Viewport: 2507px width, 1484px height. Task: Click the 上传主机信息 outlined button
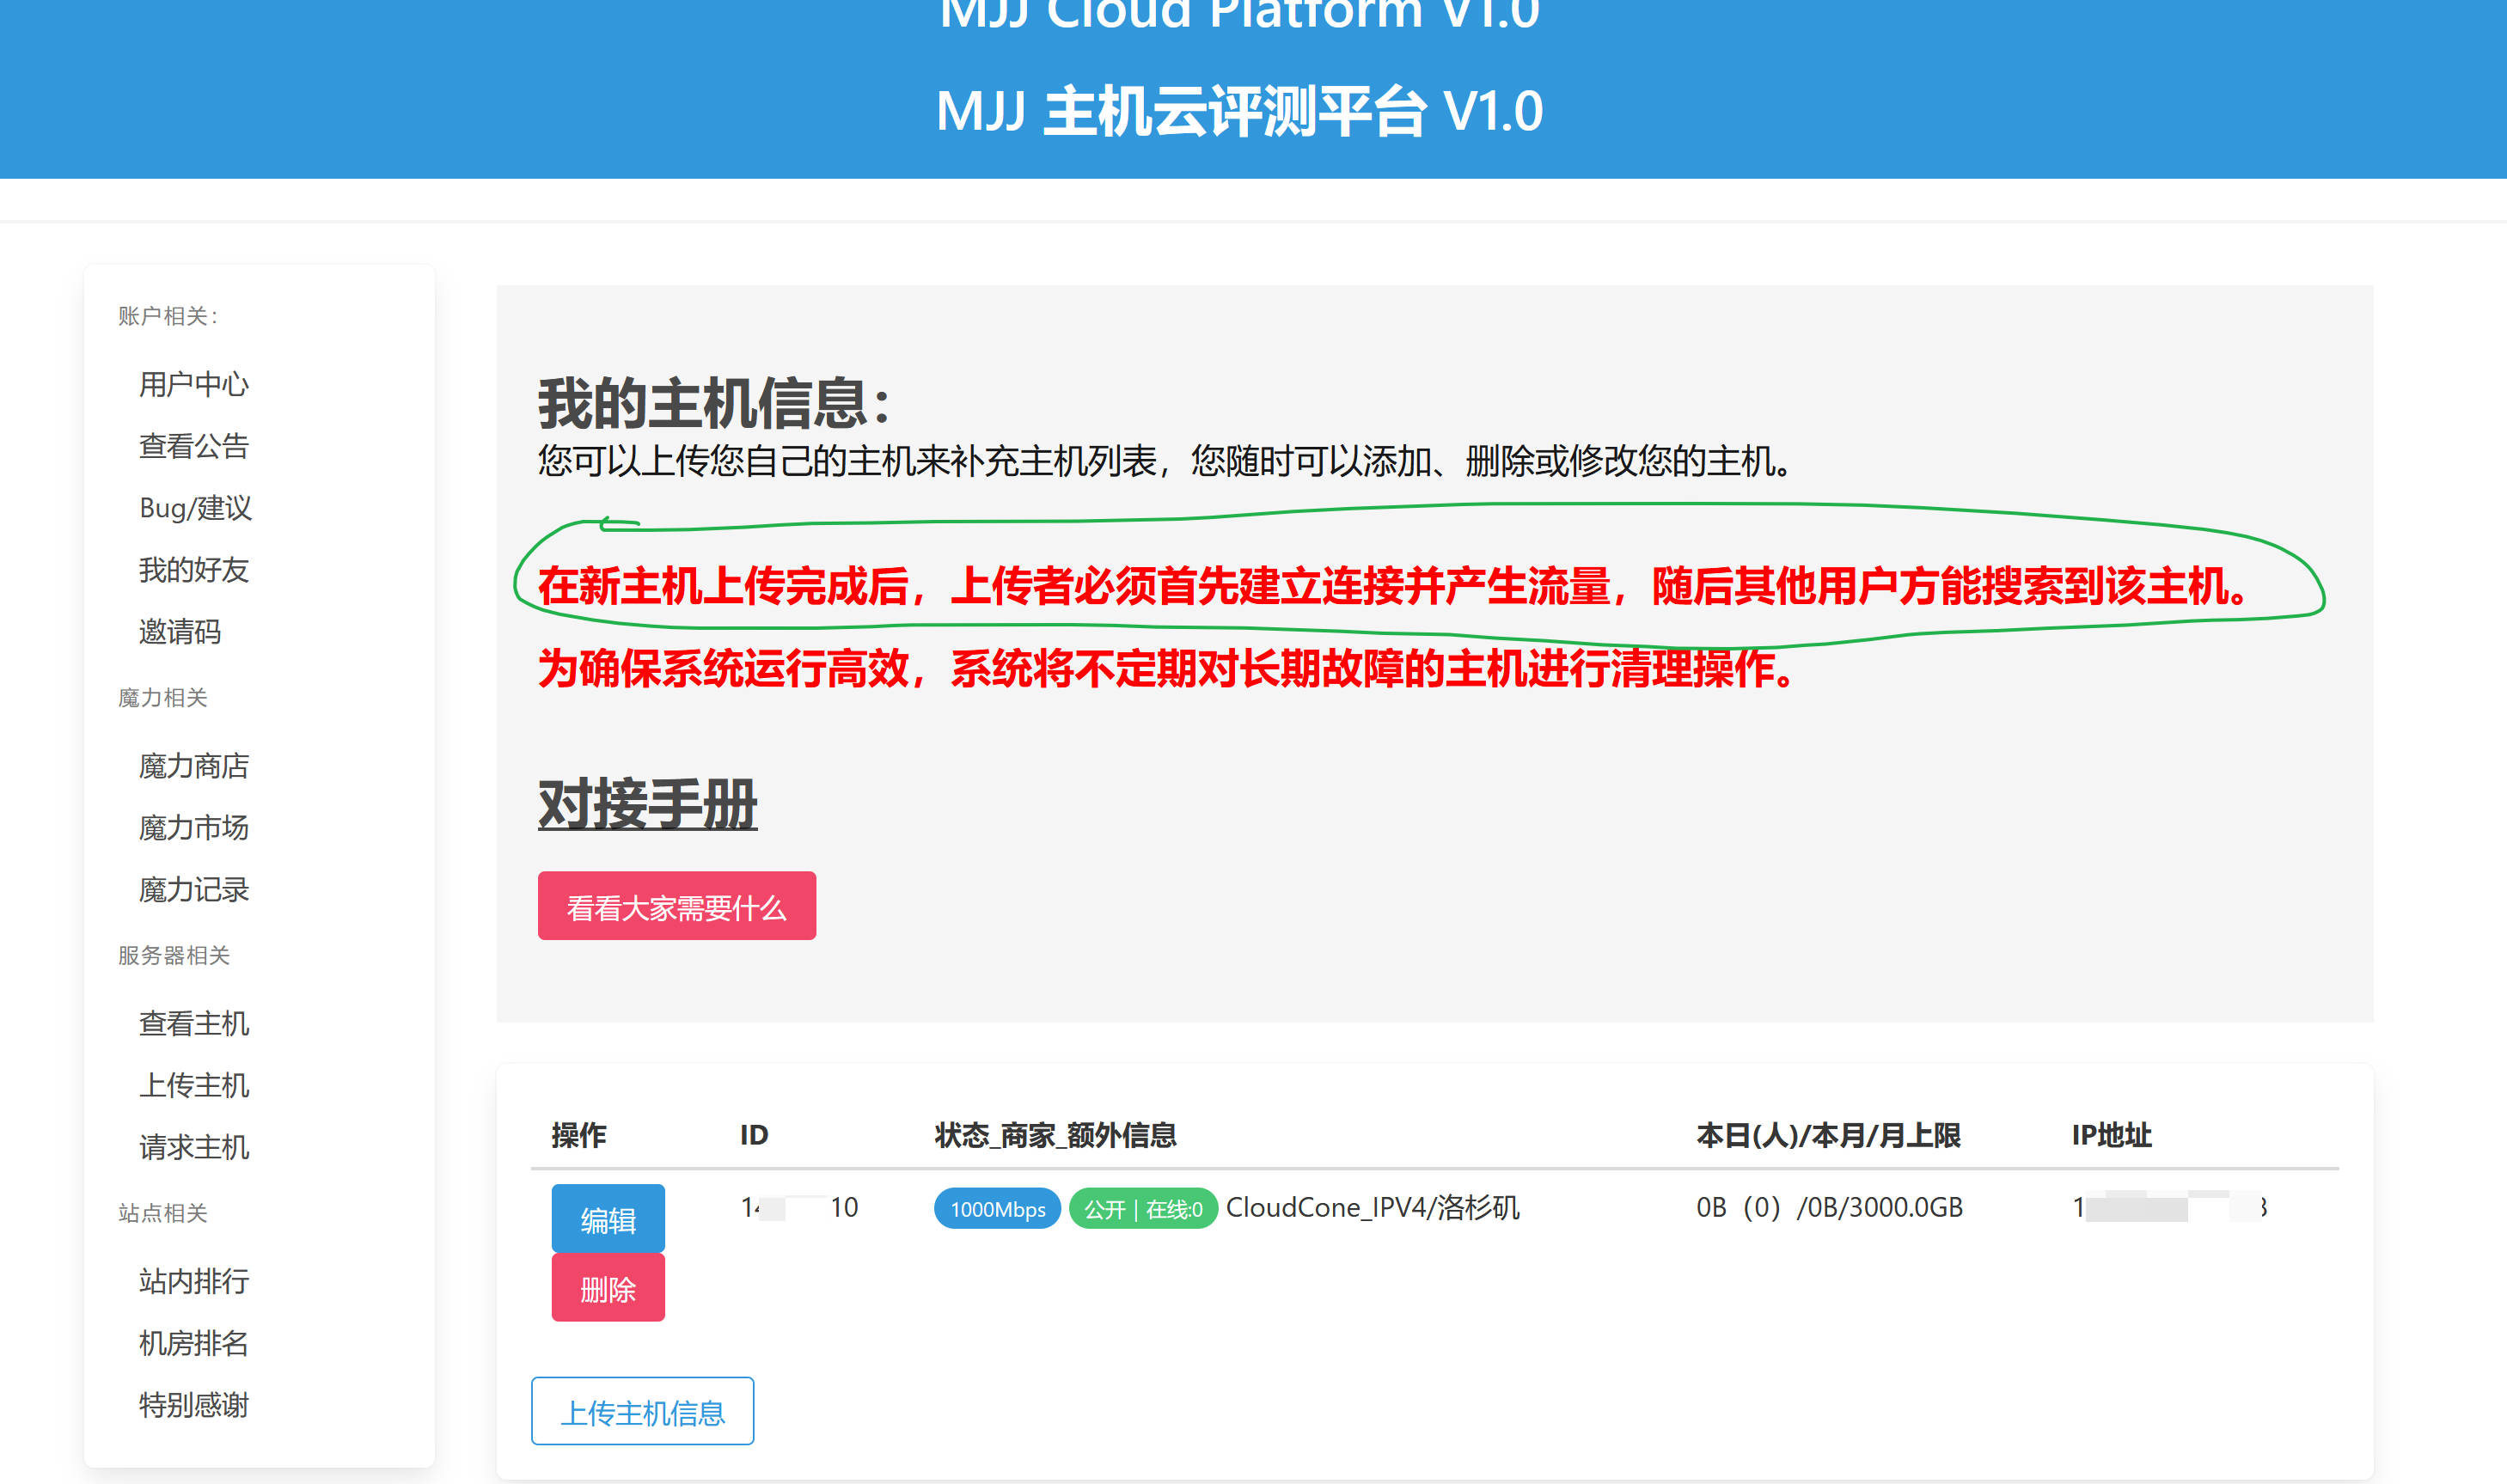click(x=642, y=1412)
